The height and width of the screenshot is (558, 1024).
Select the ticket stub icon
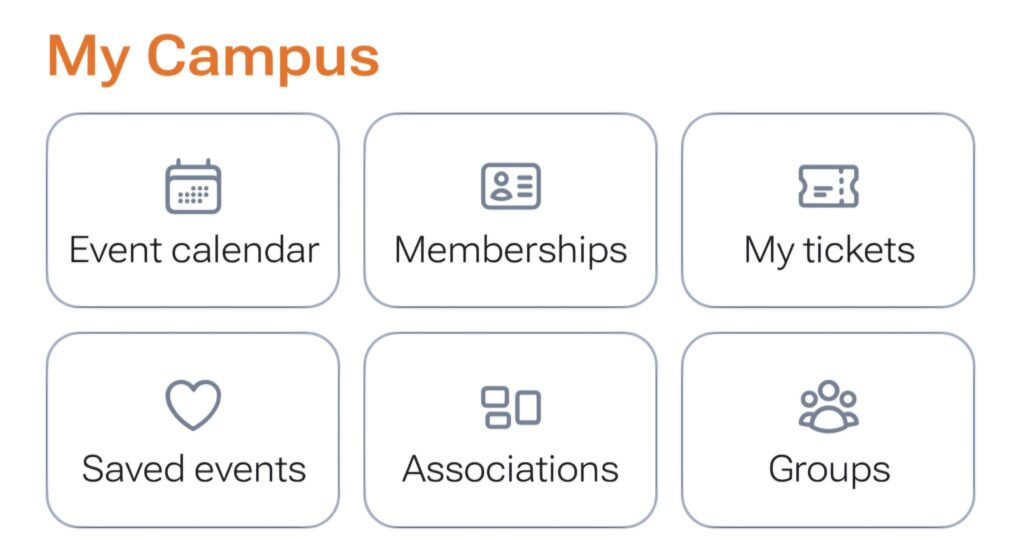point(828,186)
